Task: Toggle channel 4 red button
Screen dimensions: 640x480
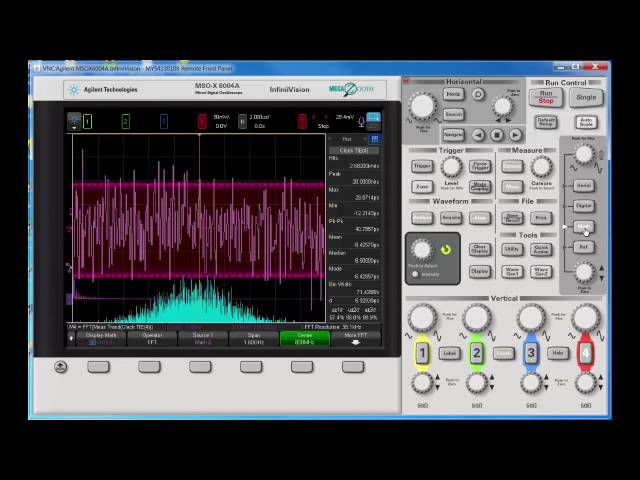Action: (x=585, y=353)
